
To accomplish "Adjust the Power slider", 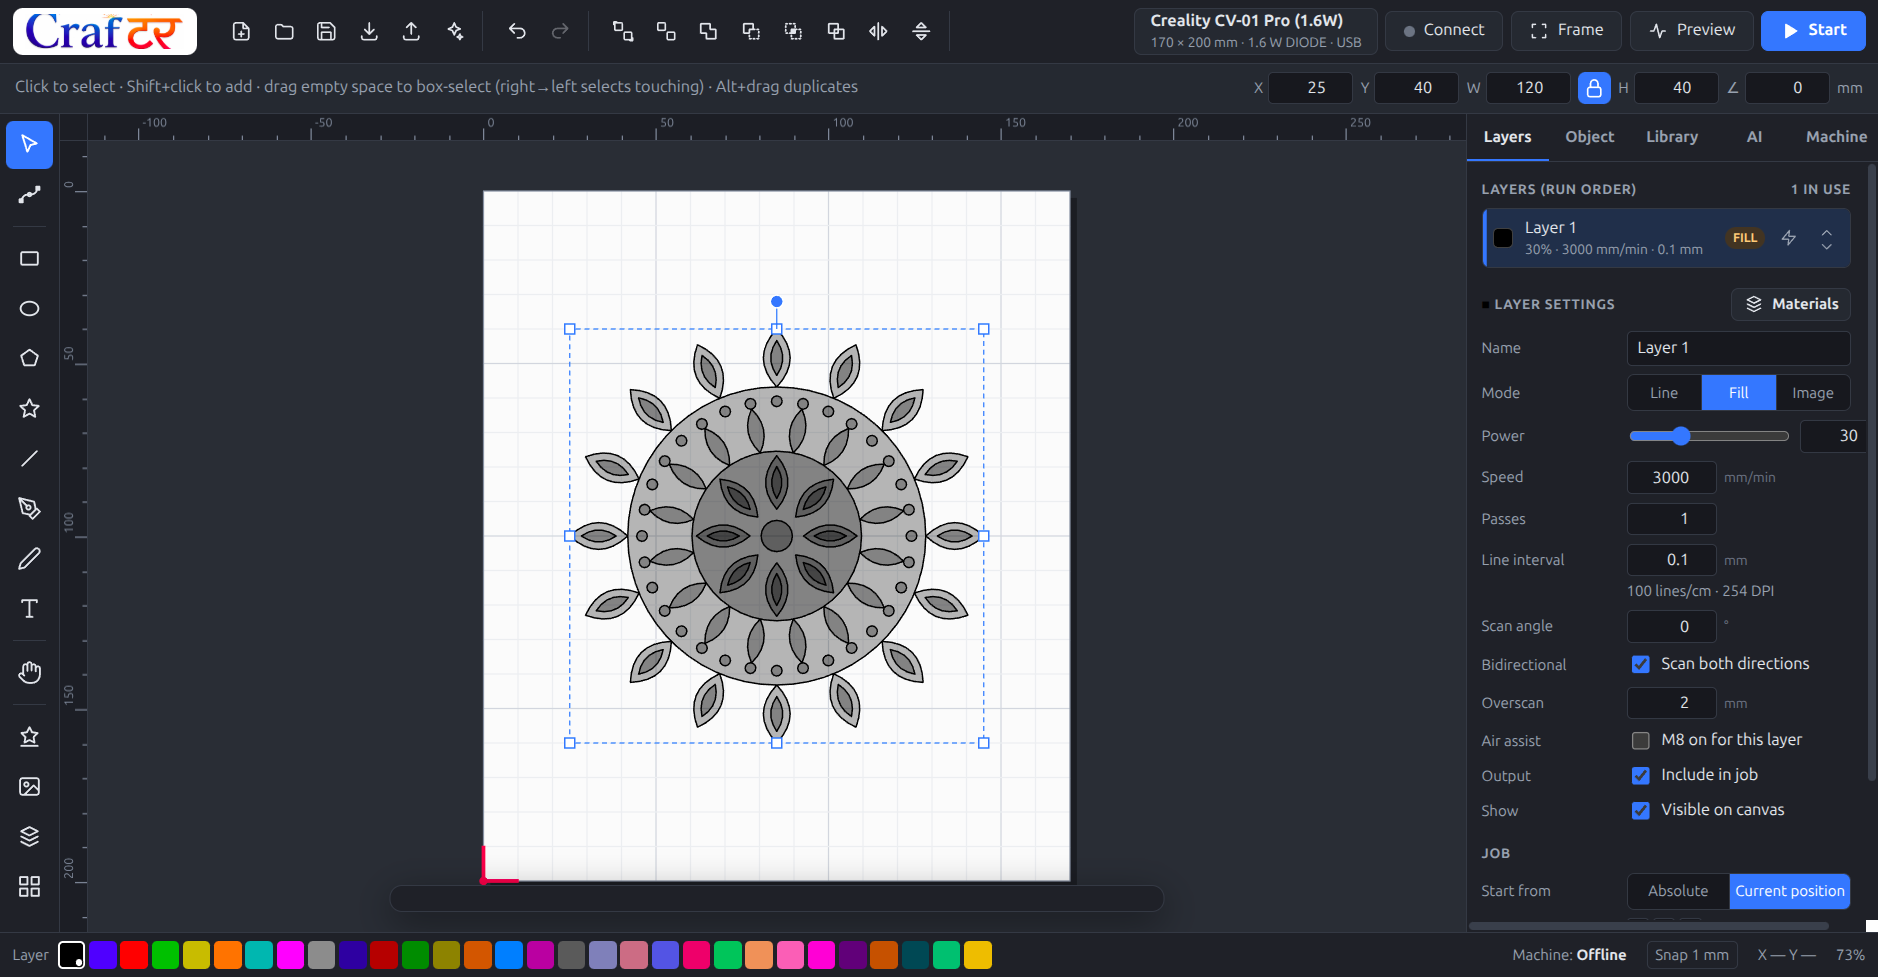I will click(x=1708, y=436).
